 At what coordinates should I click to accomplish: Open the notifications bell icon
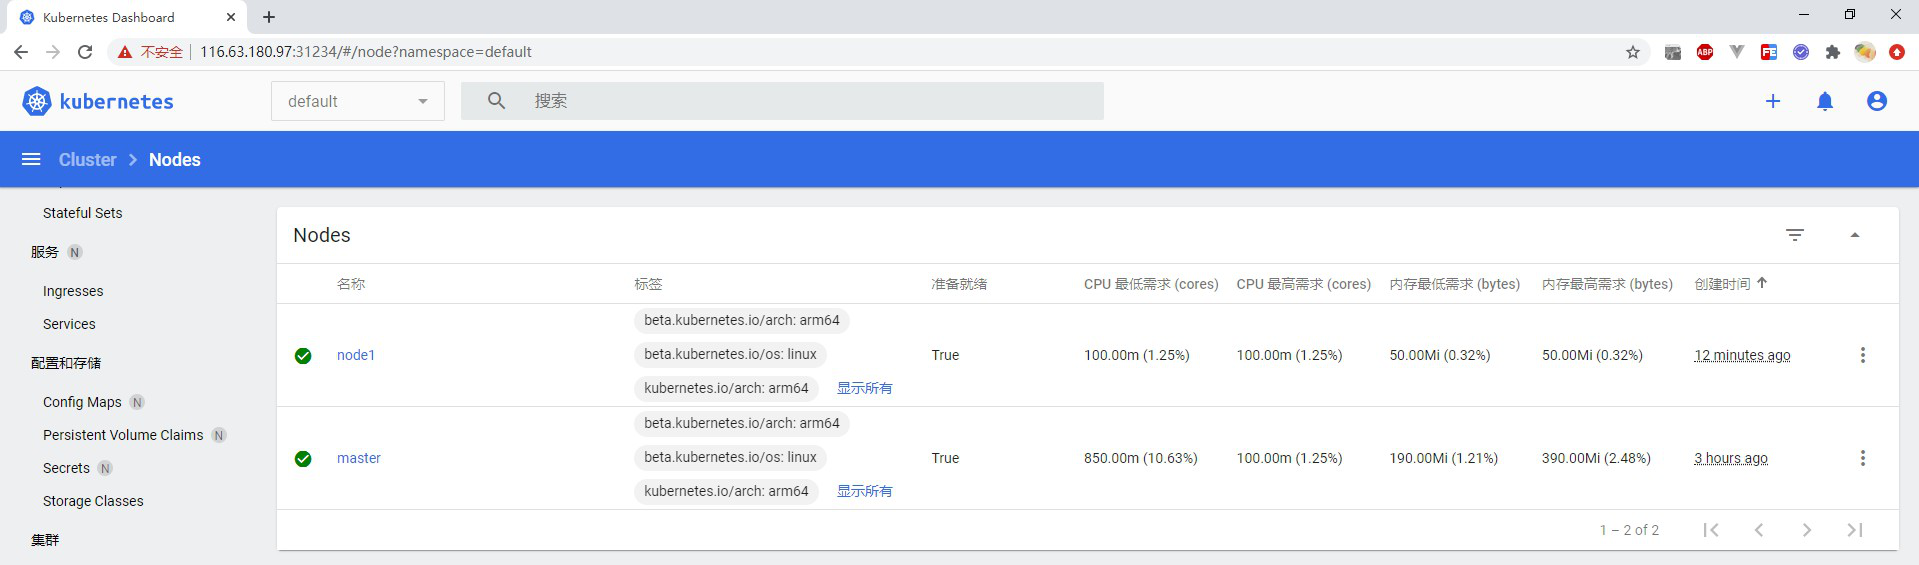(1825, 101)
